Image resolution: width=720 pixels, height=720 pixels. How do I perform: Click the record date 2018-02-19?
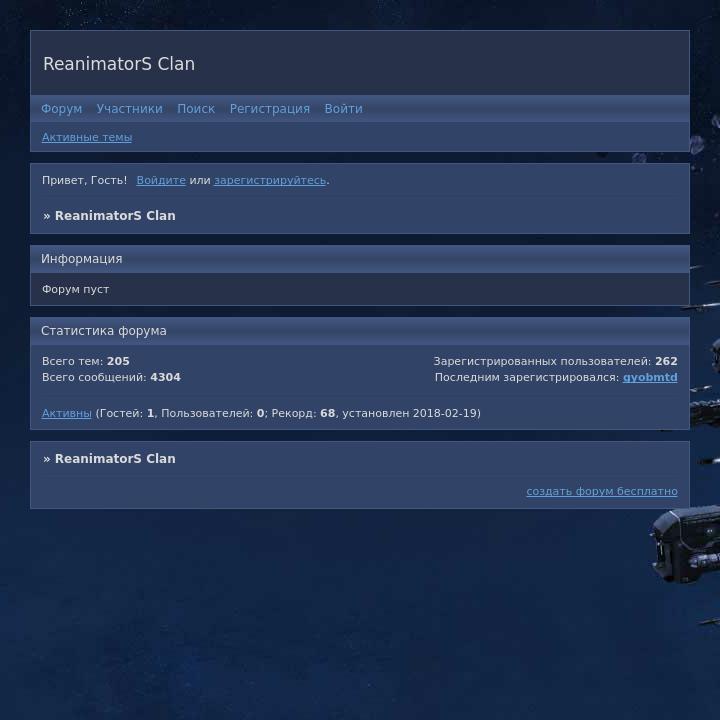pyautogui.click(x=445, y=413)
